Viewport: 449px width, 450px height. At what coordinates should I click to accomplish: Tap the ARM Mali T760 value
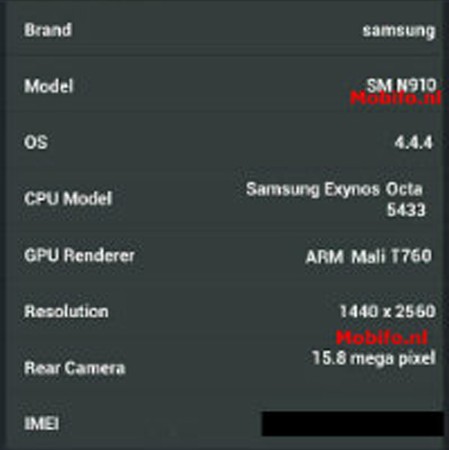click(x=369, y=256)
